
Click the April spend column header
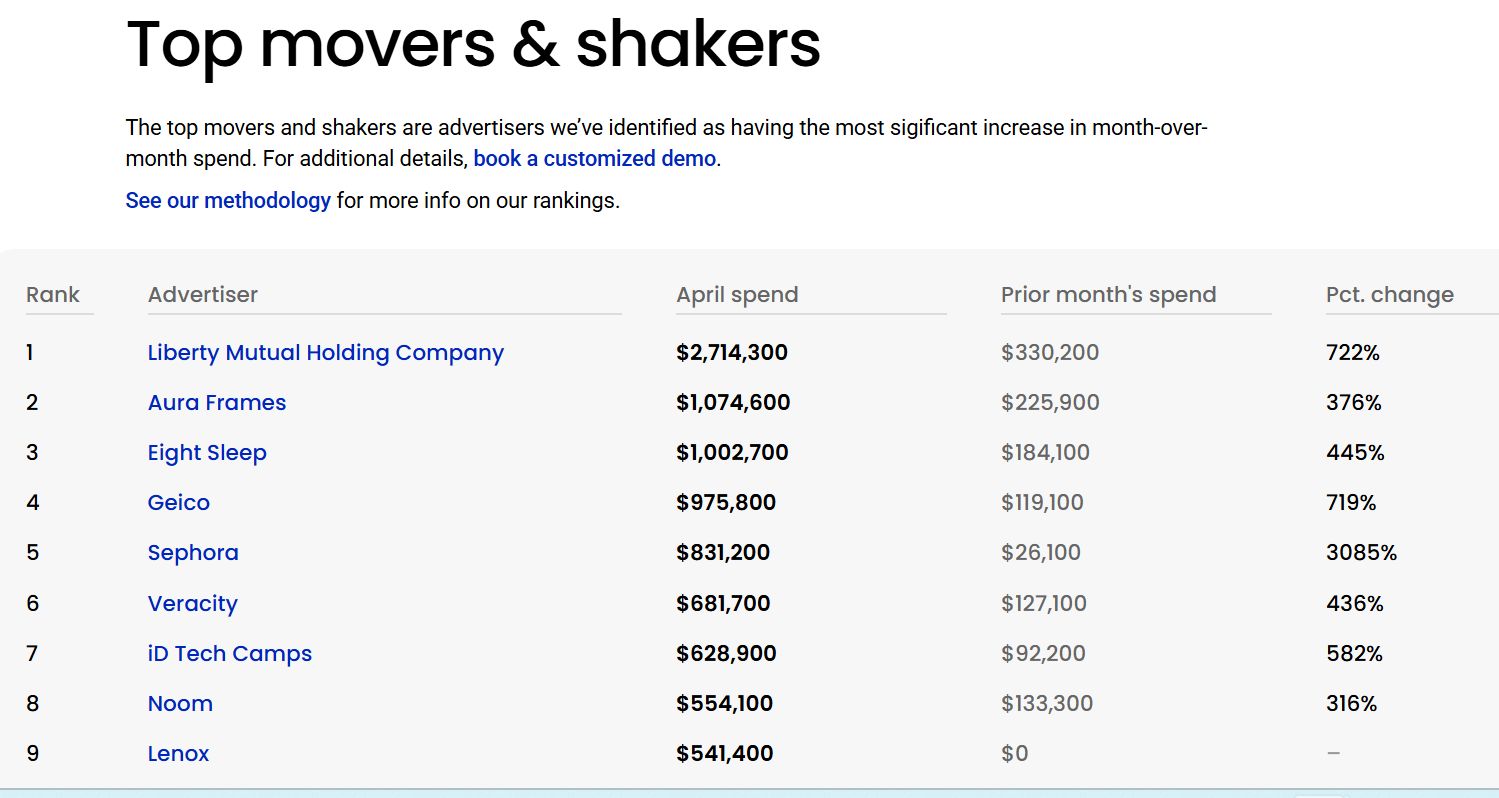tap(737, 295)
